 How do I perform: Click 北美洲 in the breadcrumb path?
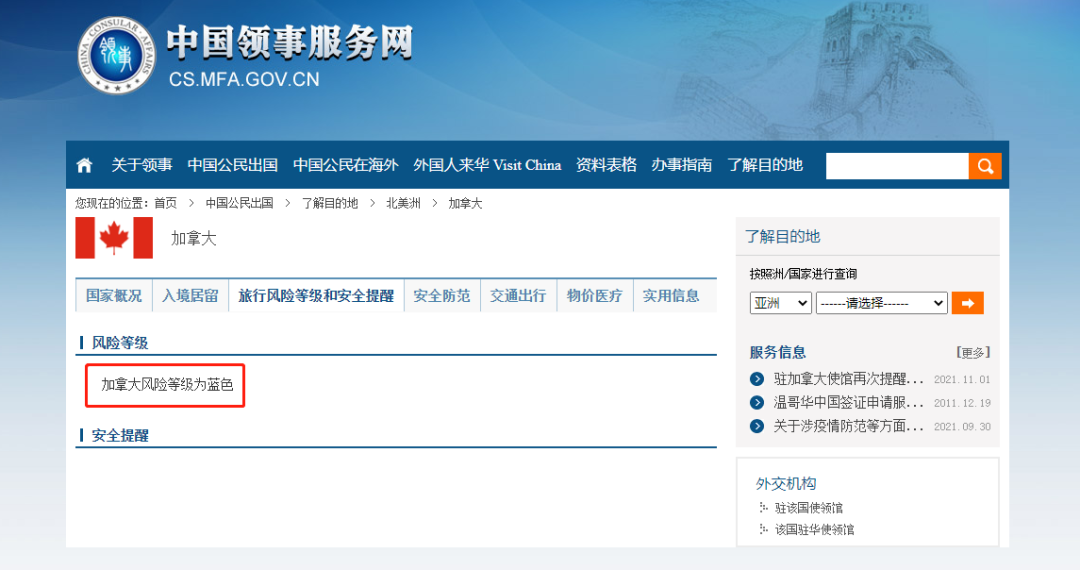click(x=403, y=203)
